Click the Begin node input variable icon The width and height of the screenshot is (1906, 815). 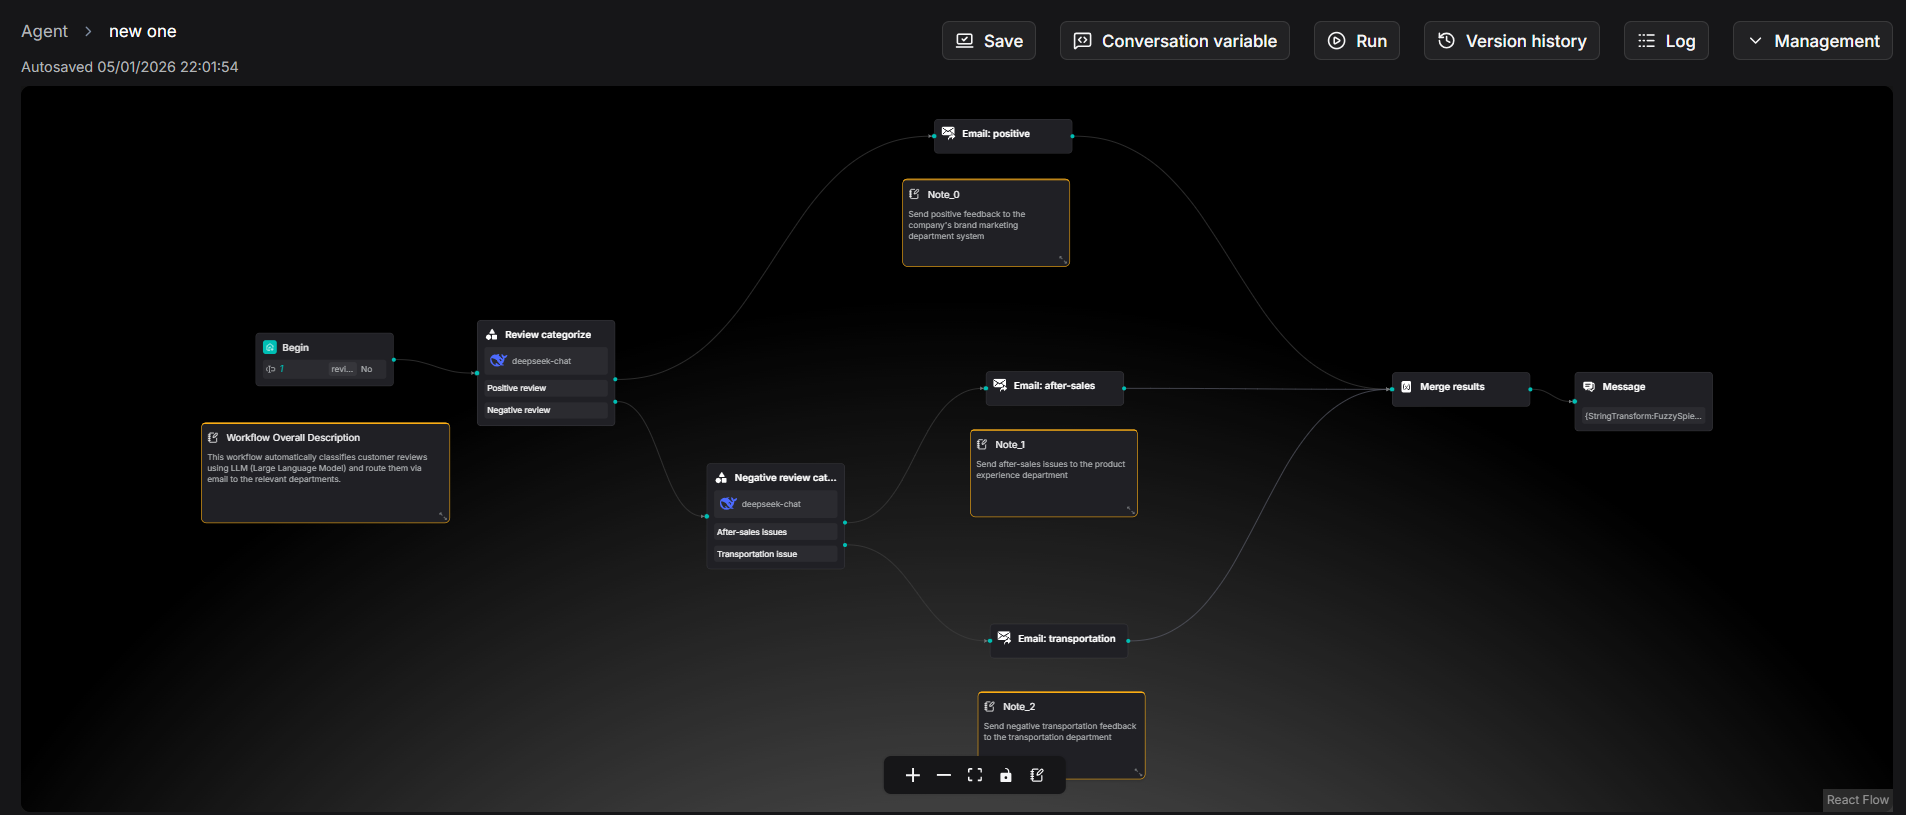[270, 369]
